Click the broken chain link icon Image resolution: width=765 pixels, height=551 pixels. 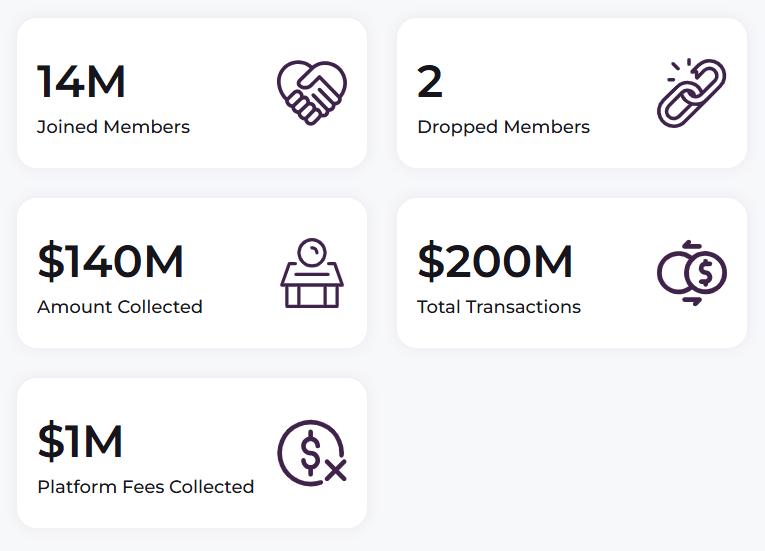tap(691, 93)
